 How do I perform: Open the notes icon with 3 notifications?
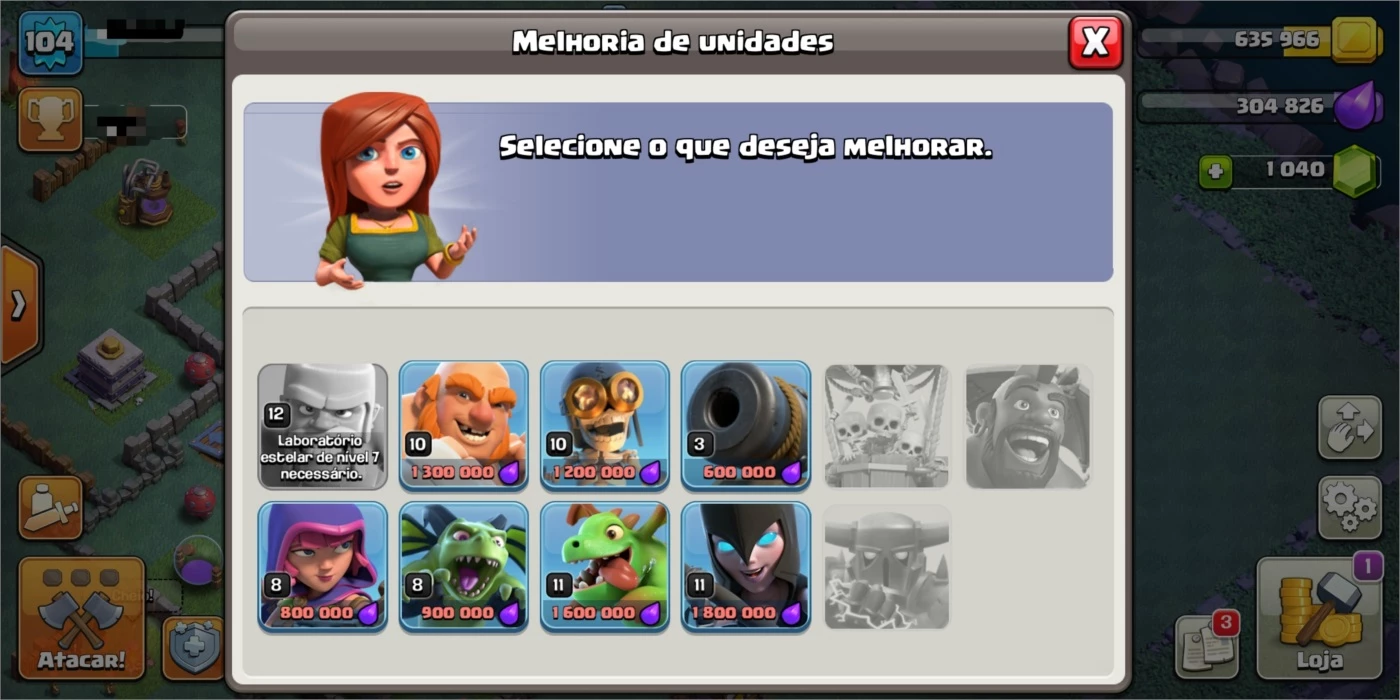tap(1206, 645)
